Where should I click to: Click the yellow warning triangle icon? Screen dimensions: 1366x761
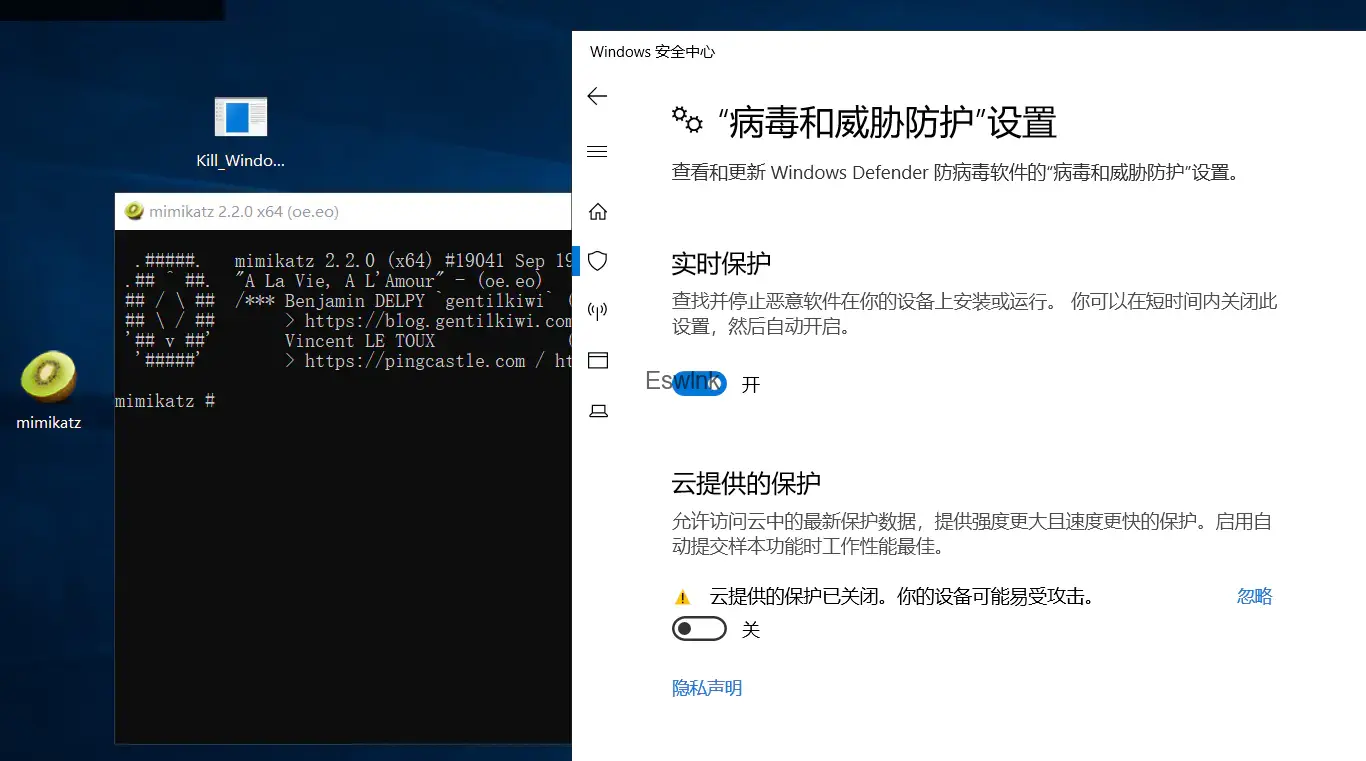pyautogui.click(x=683, y=598)
